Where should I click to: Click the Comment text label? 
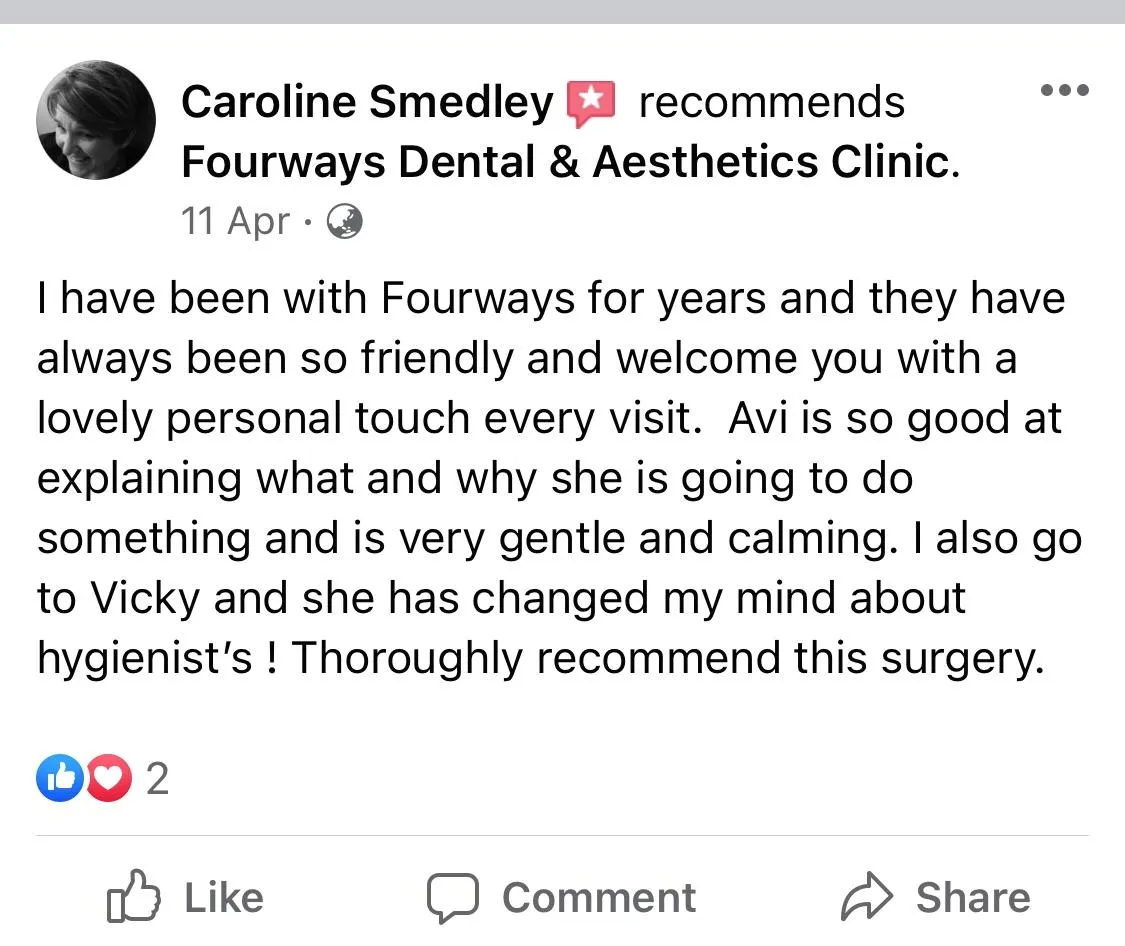tap(599, 897)
